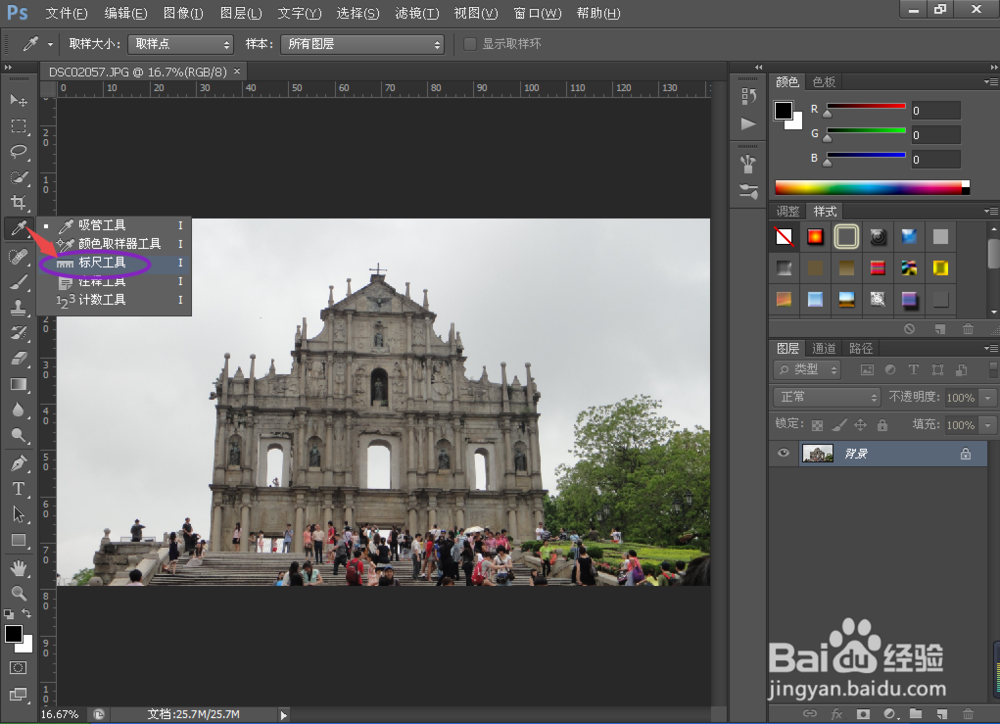Toggle lock all icon

tap(882, 425)
